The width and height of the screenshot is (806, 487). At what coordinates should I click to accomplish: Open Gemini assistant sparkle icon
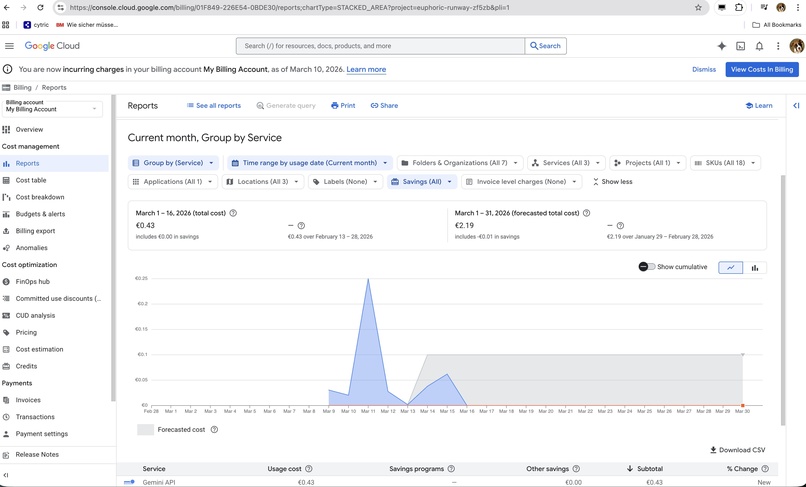click(722, 46)
